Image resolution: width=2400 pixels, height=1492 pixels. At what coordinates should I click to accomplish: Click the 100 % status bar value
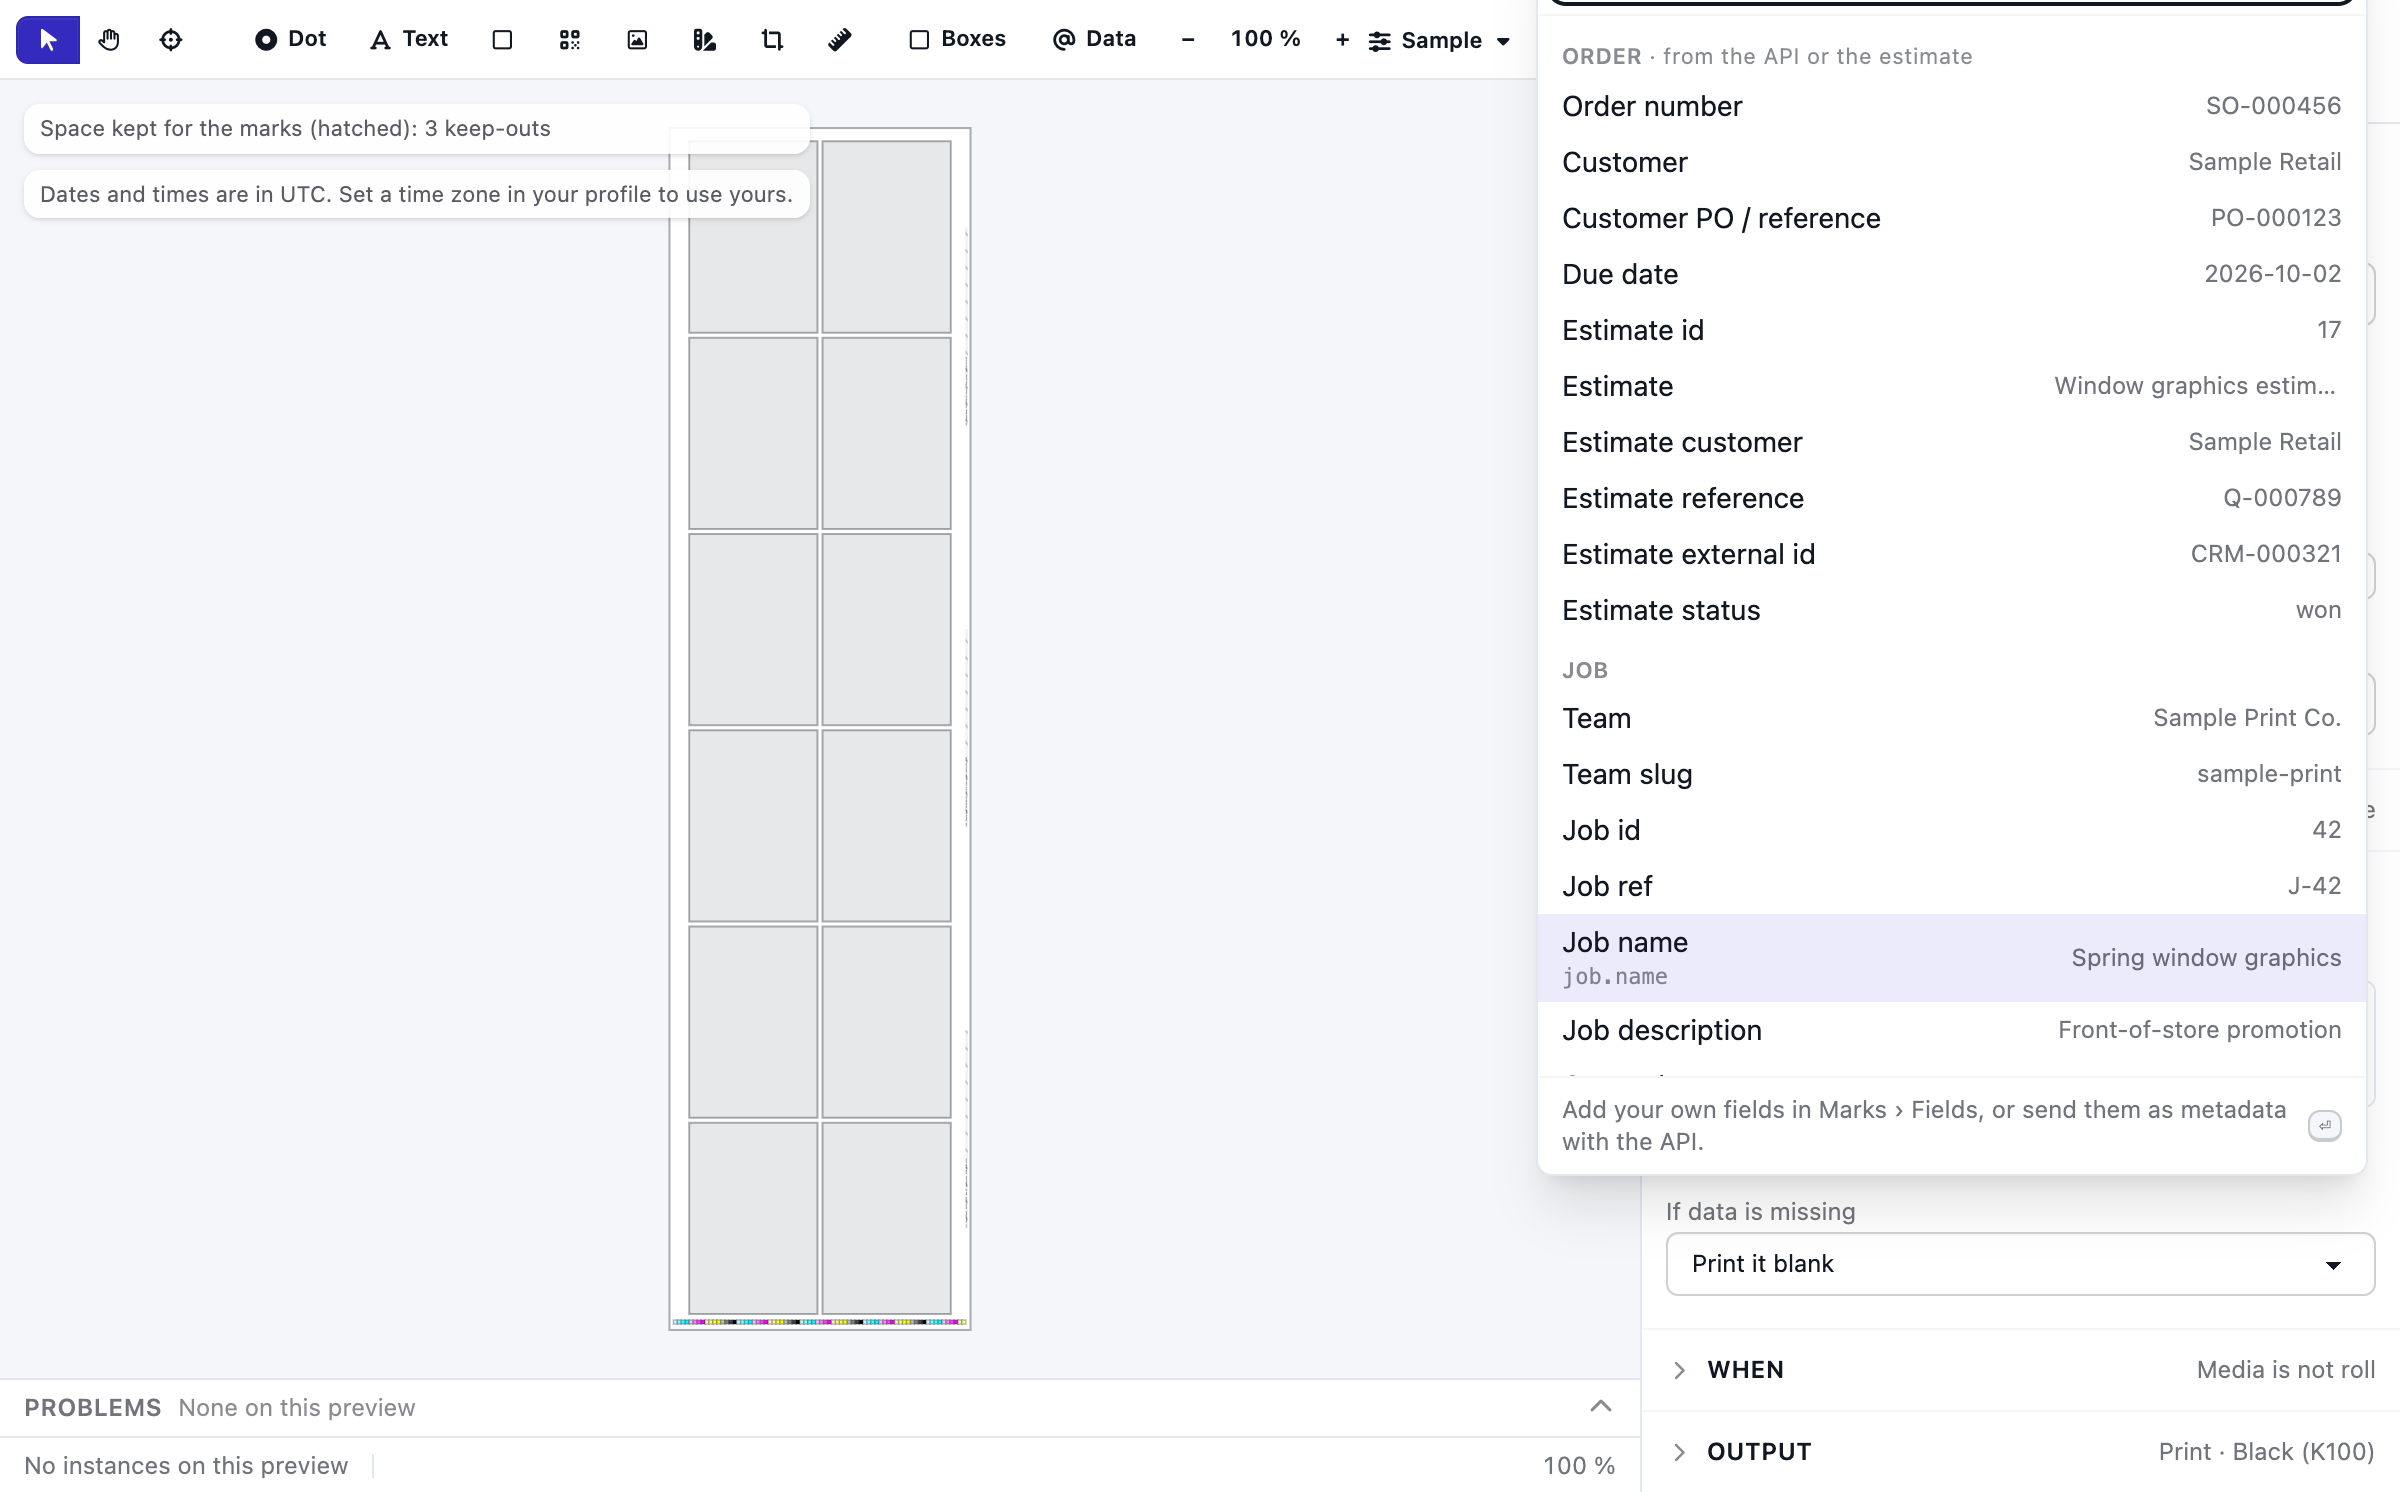(1579, 1466)
